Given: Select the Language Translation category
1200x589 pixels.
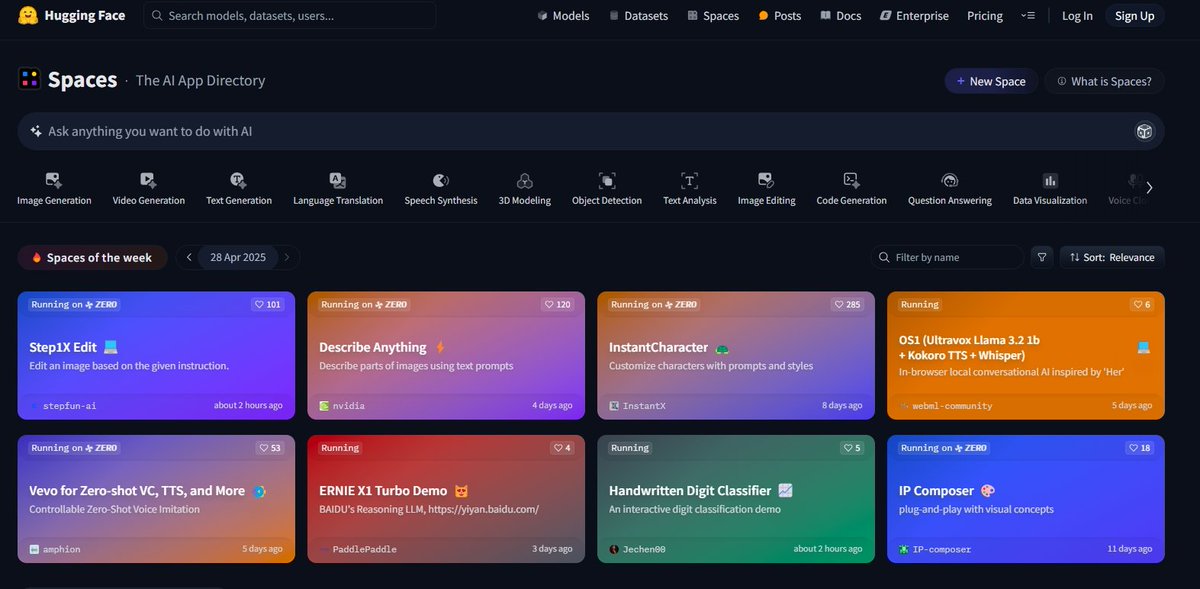Looking at the screenshot, I should click(x=338, y=188).
